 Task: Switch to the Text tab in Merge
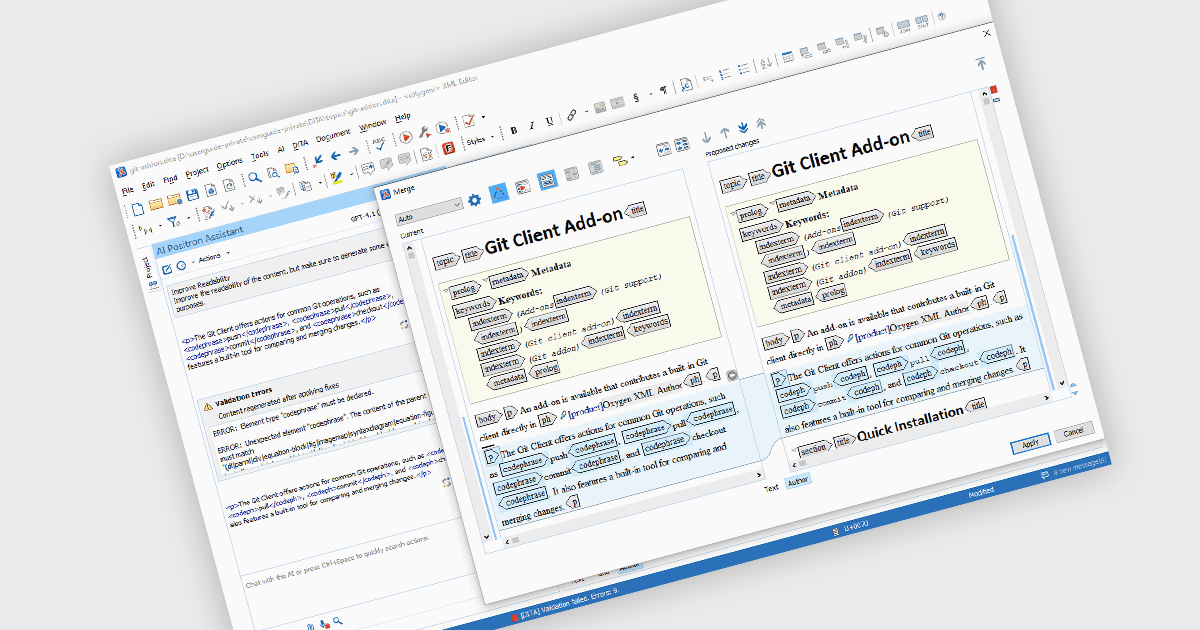click(771, 488)
